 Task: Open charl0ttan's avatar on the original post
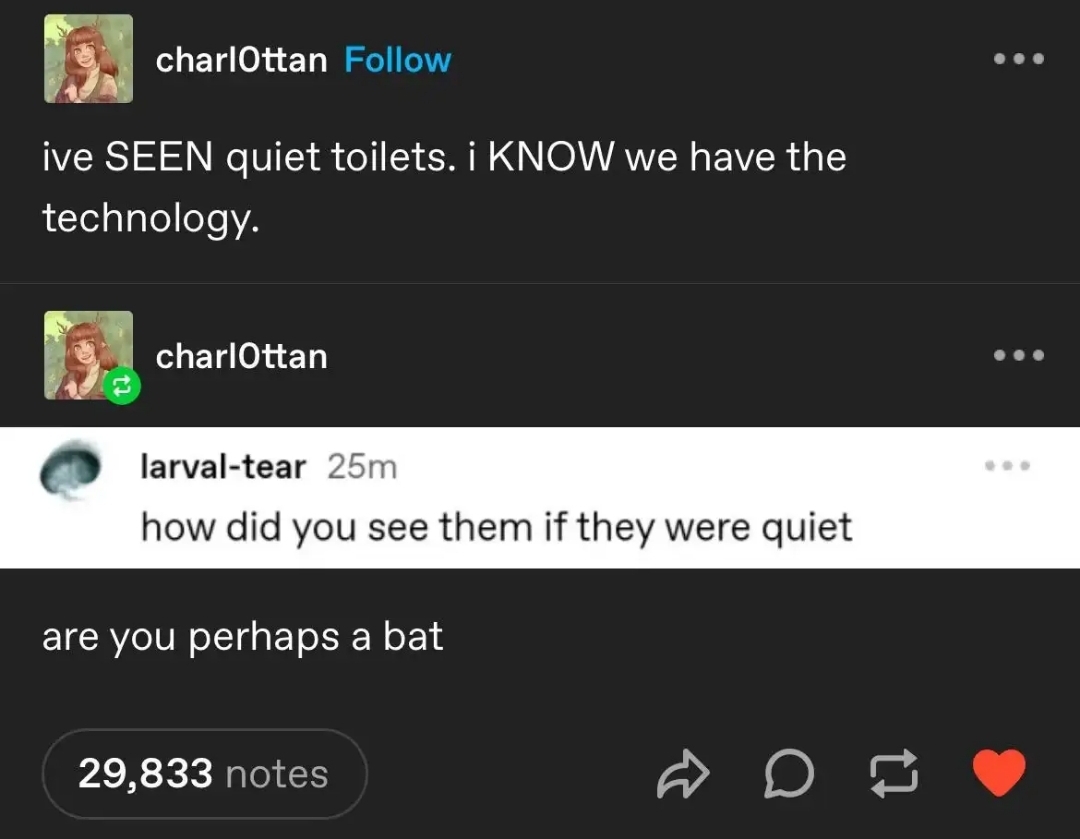(x=88, y=59)
